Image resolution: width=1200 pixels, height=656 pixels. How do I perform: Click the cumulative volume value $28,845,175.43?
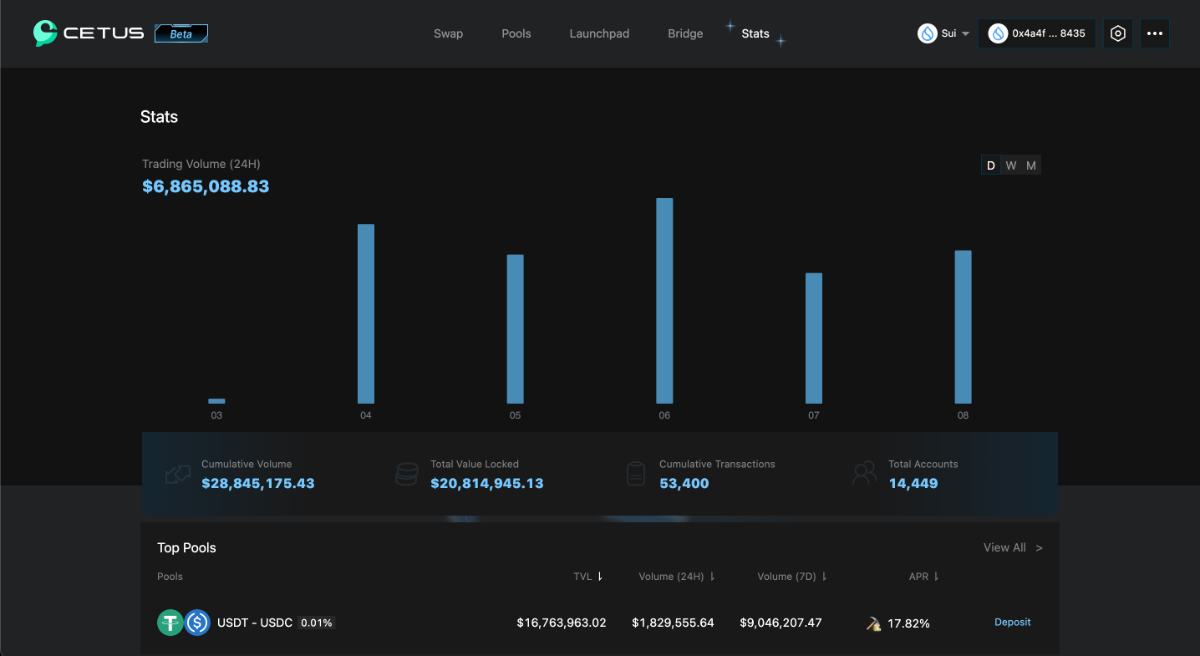(258, 483)
